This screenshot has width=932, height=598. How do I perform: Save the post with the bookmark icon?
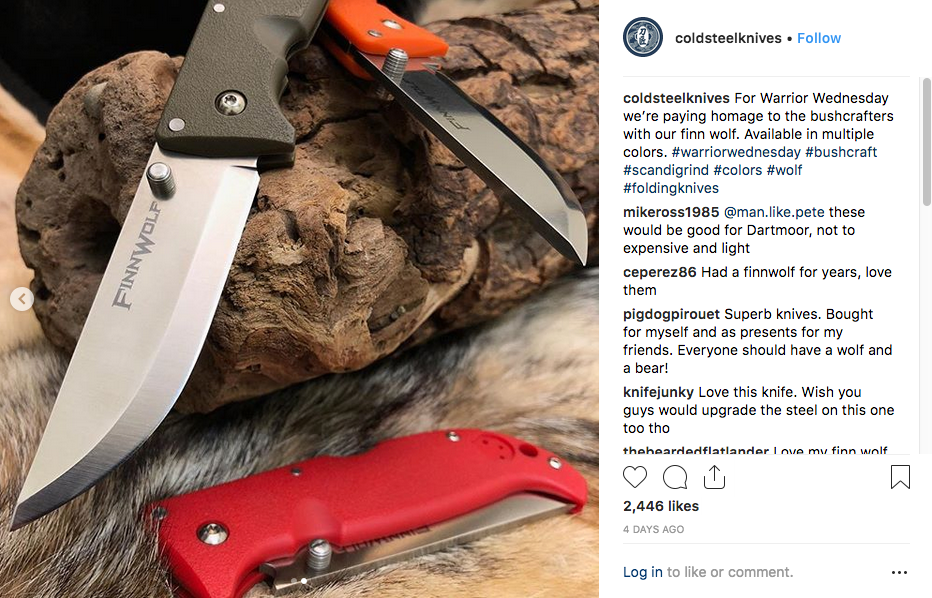[x=900, y=477]
